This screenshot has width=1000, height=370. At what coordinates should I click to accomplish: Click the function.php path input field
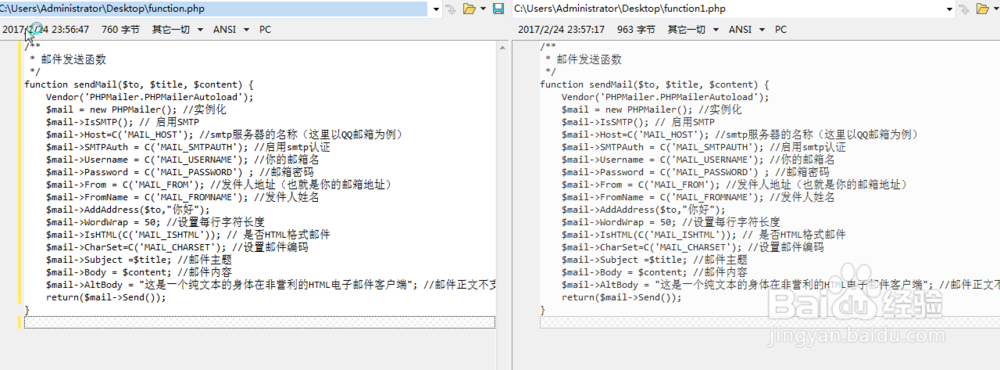pyautogui.click(x=213, y=9)
